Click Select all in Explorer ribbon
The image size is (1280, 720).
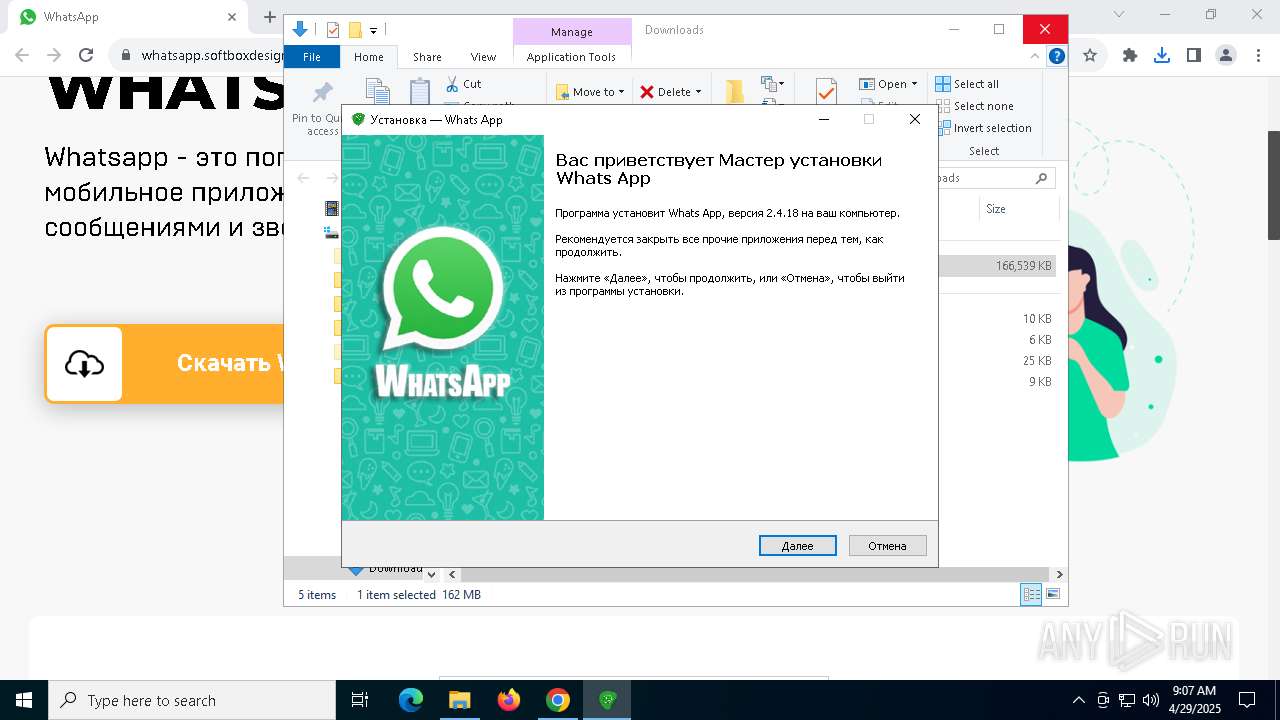pos(967,84)
